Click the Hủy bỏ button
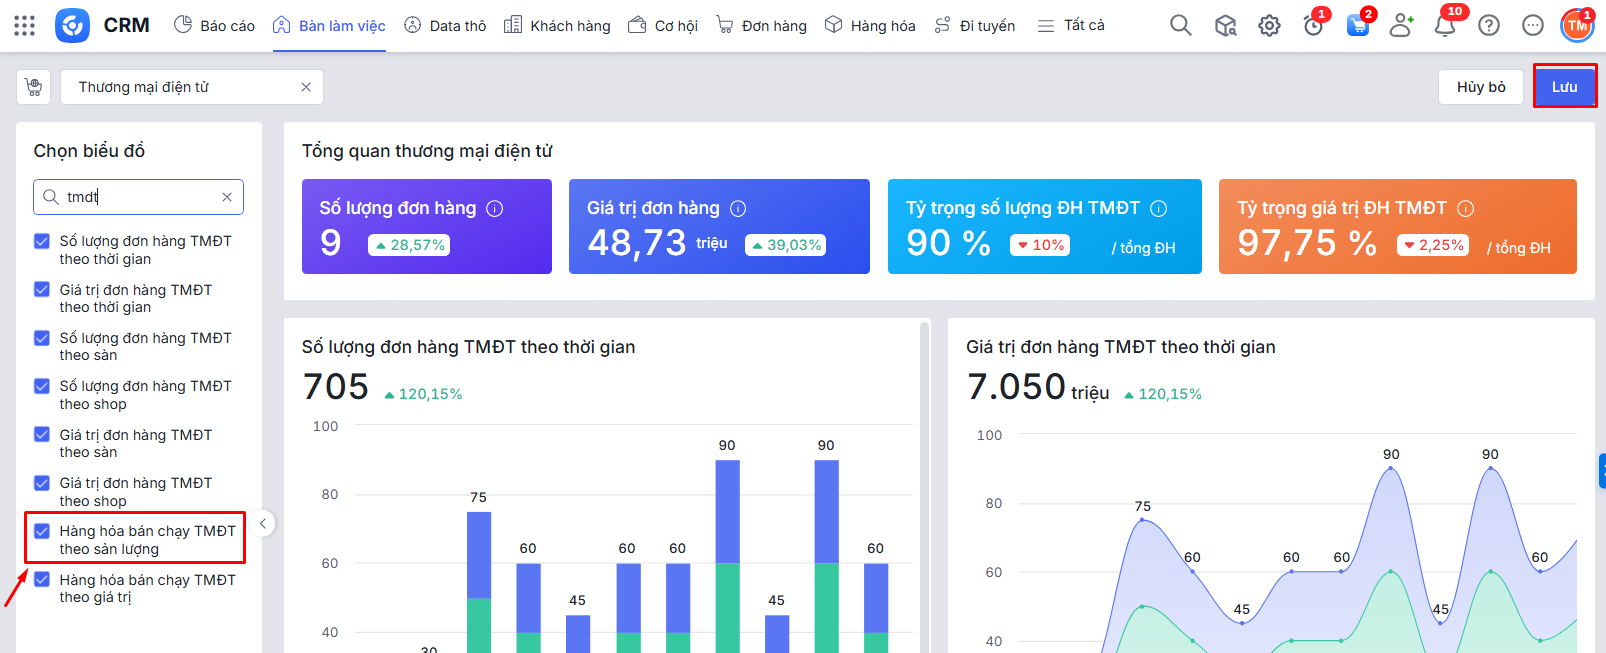 click(1480, 87)
